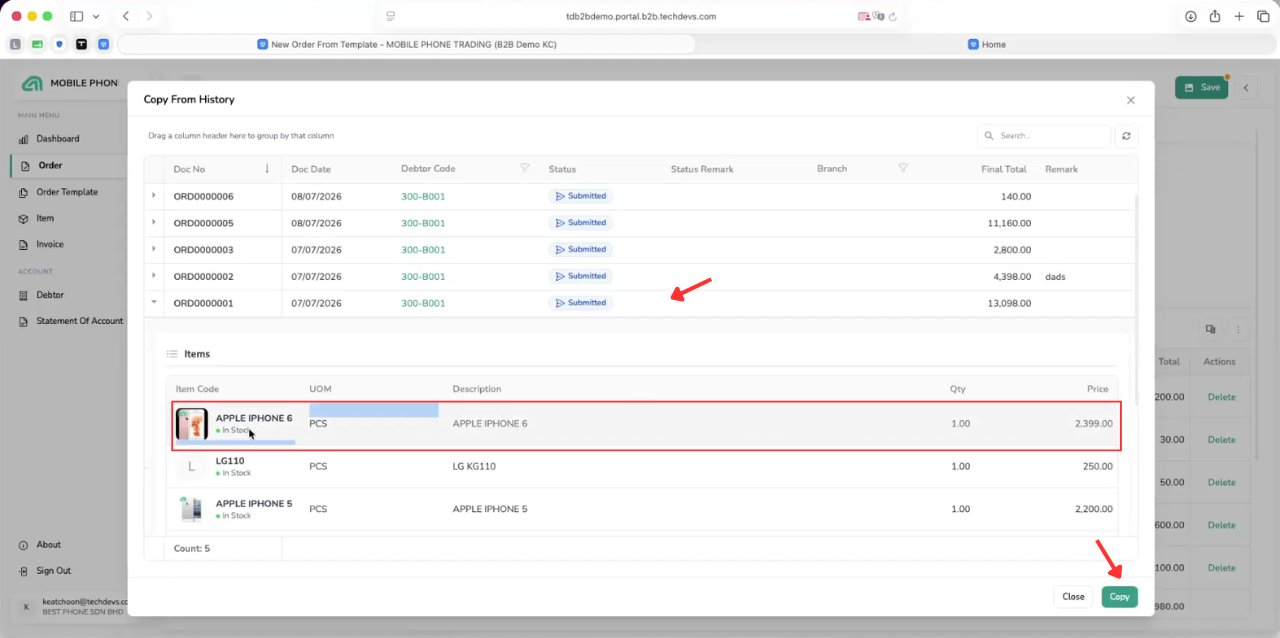This screenshot has width=1280, height=638.
Task: Click the Doc Date column header
Action: pyautogui.click(x=311, y=169)
